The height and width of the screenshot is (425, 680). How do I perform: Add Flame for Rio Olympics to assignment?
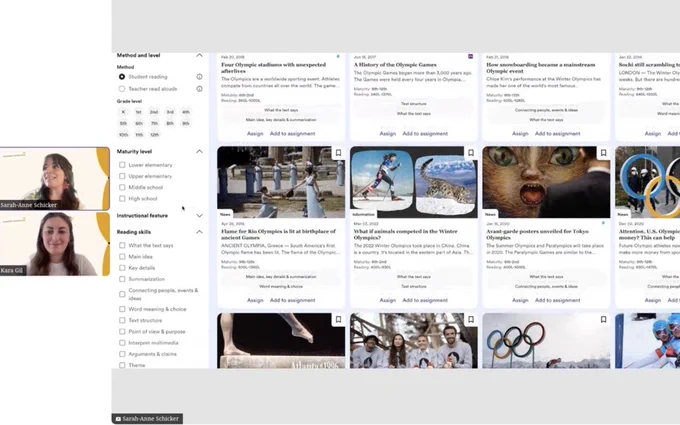(293, 300)
